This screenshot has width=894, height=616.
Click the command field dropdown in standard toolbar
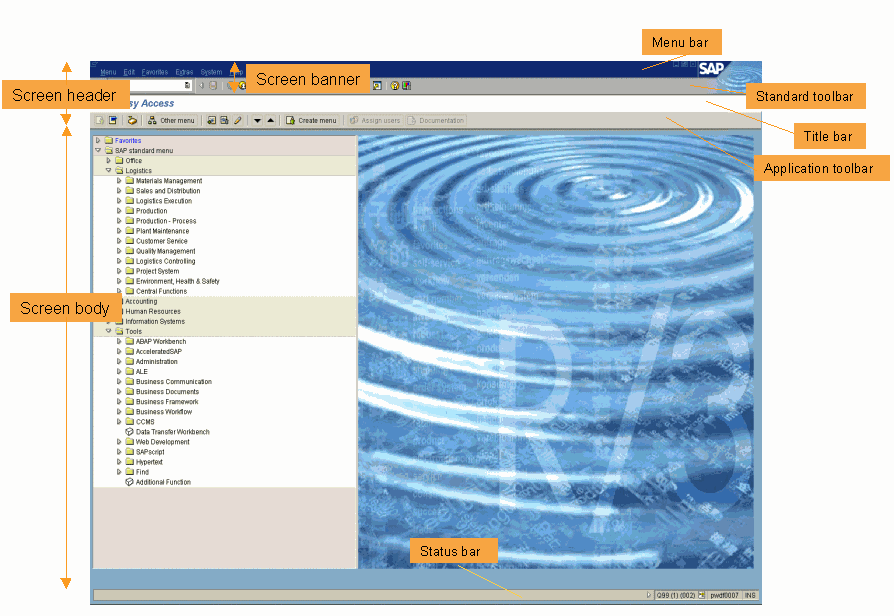pos(186,86)
